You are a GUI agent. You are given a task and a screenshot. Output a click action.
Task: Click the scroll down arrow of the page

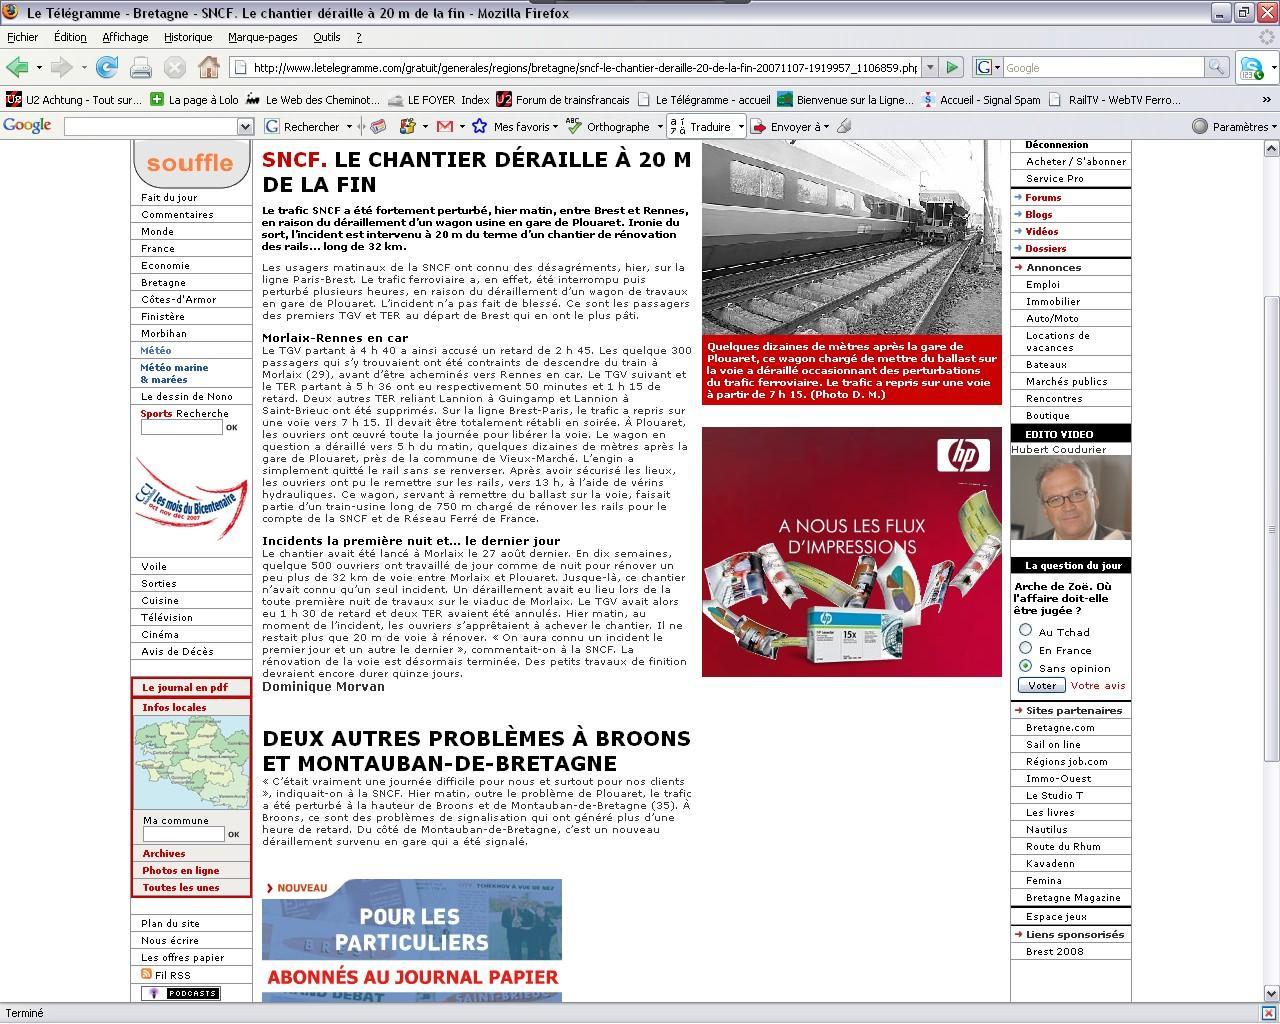[1271, 993]
